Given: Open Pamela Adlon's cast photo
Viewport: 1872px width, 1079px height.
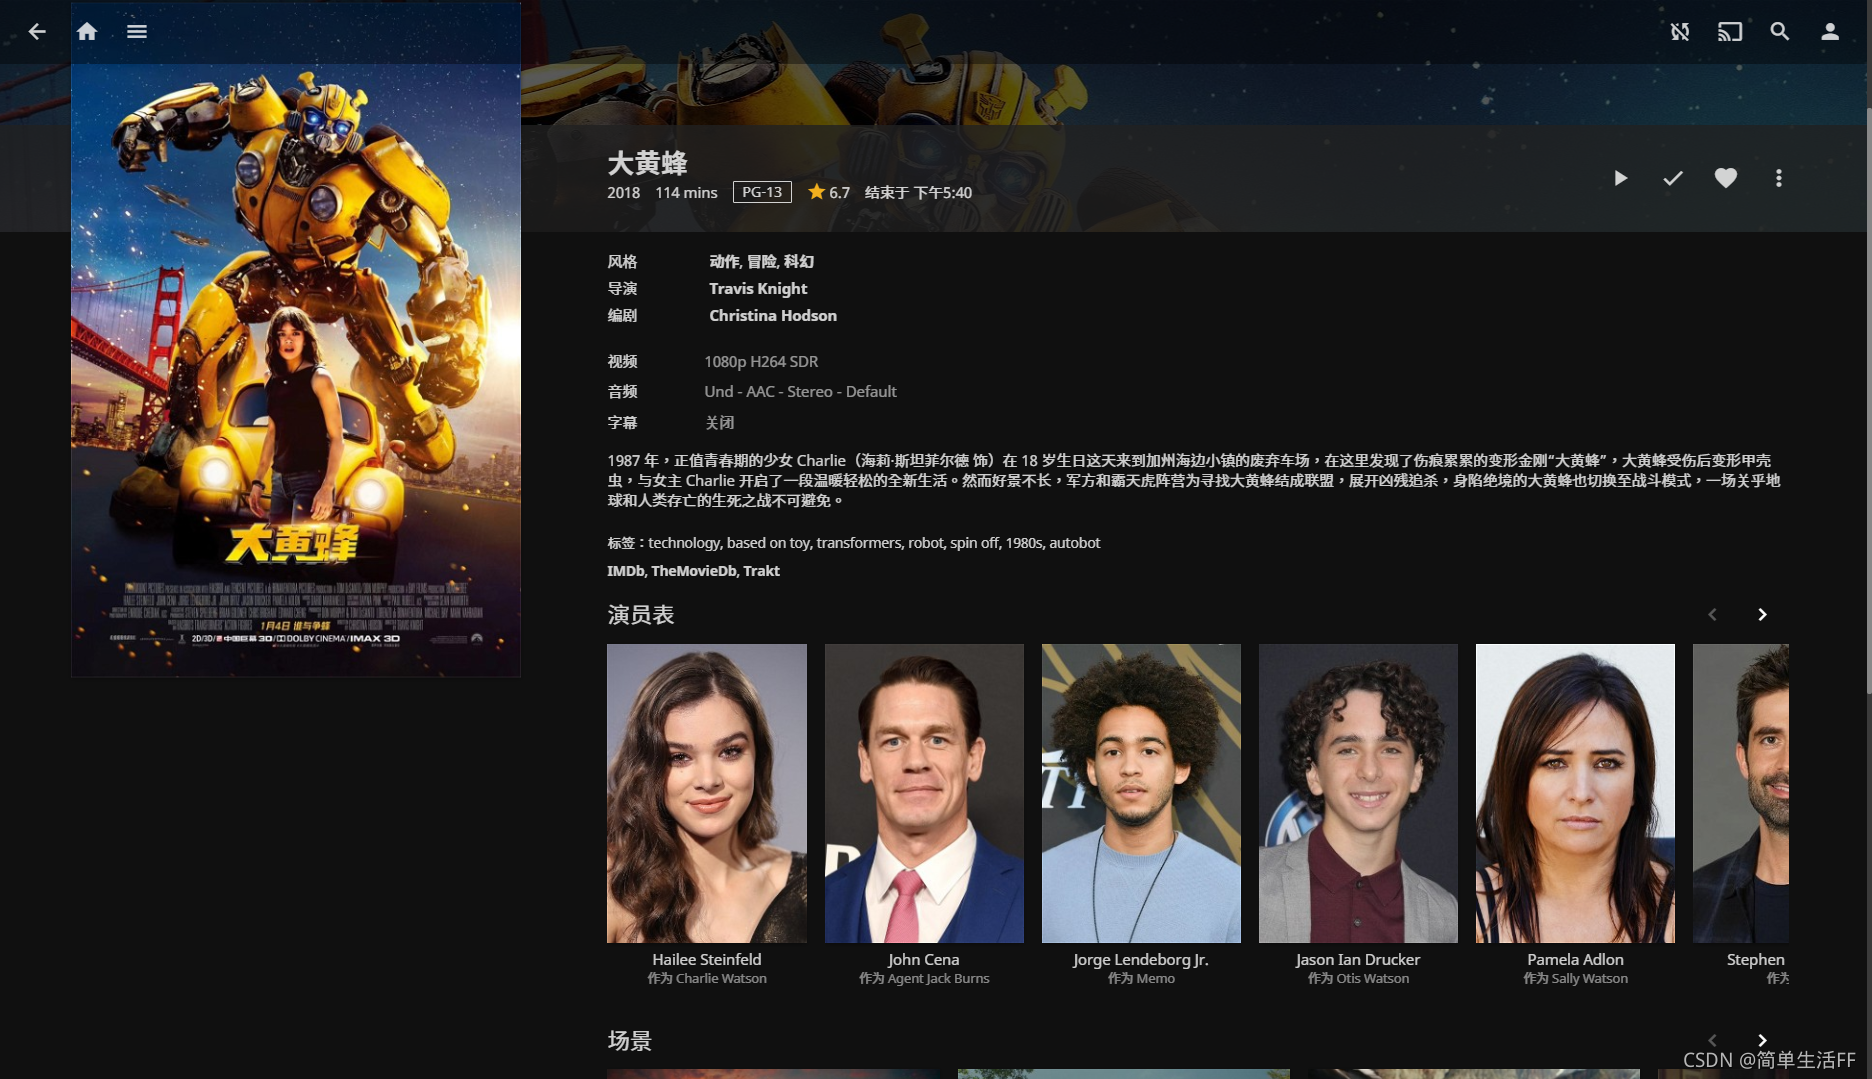Looking at the screenshot, I should click(x=1575, y=793).
